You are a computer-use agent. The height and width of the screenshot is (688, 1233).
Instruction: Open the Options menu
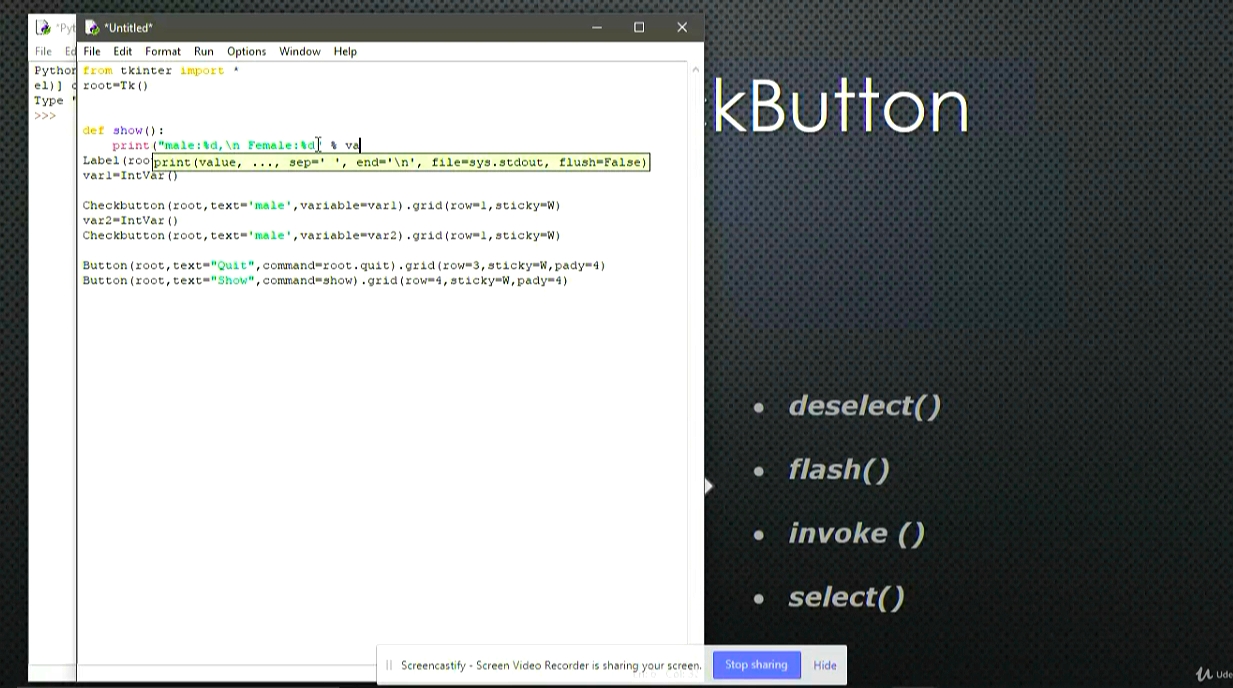point(246,51)
